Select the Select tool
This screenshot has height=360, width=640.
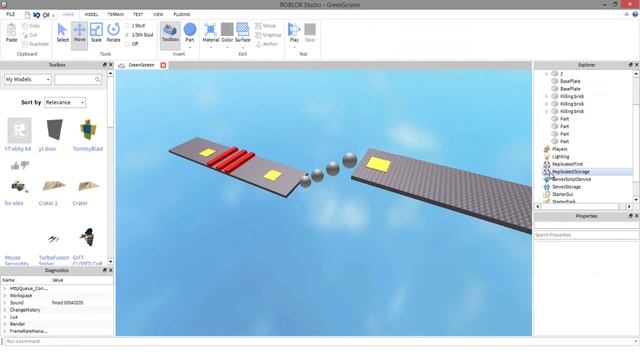(62, 33)
